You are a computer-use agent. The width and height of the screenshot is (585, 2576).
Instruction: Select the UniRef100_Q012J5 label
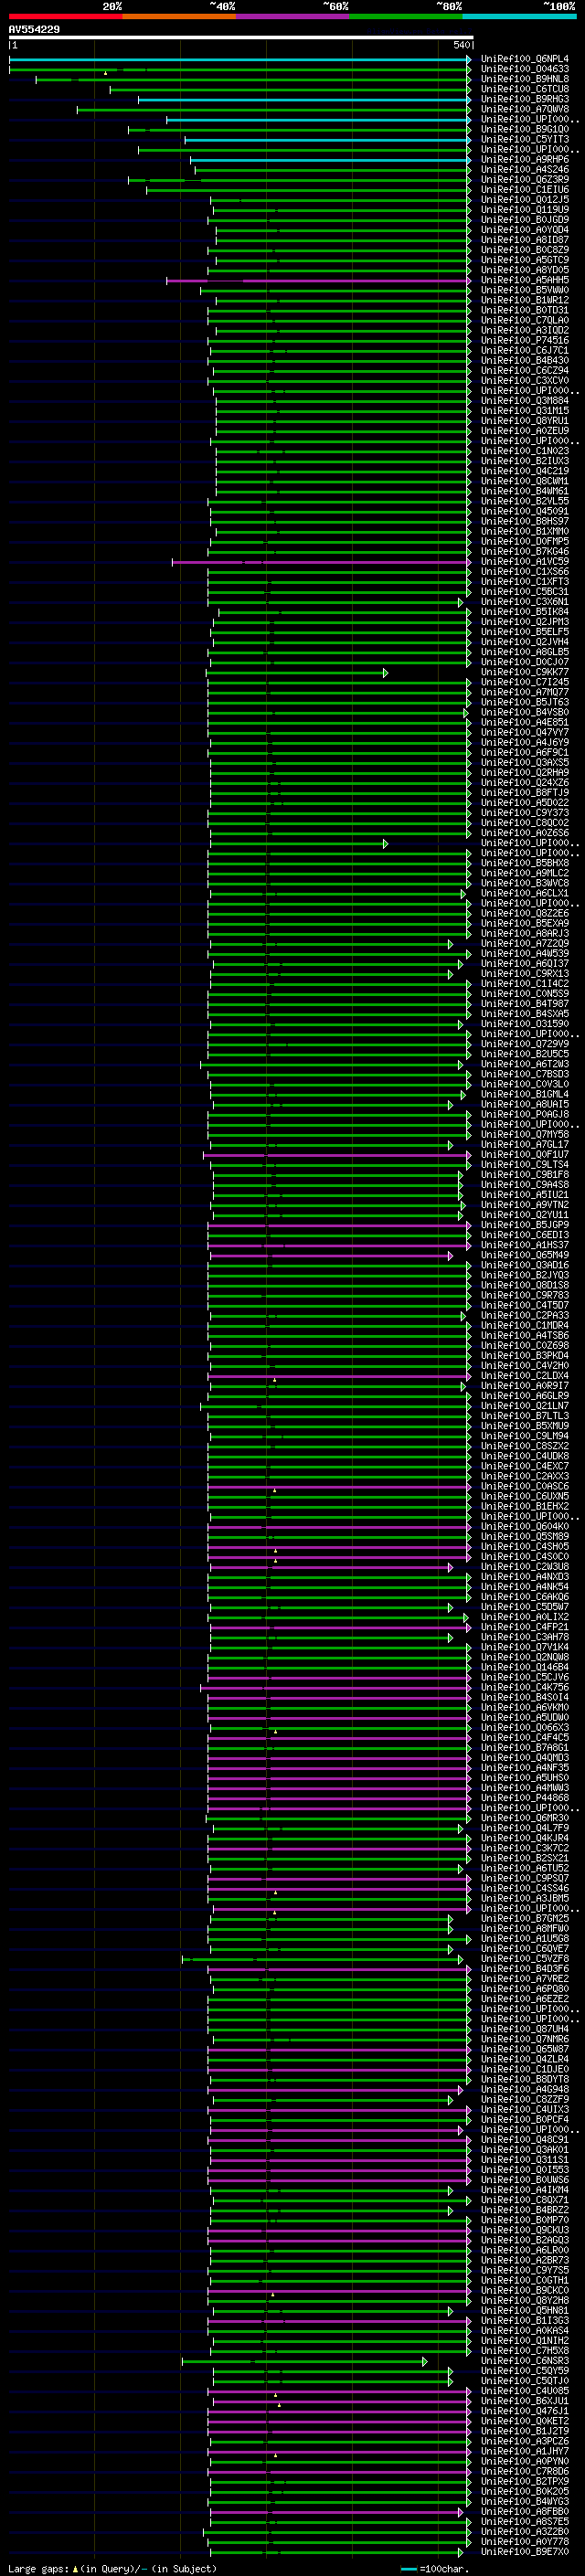[x=524, y=199]
